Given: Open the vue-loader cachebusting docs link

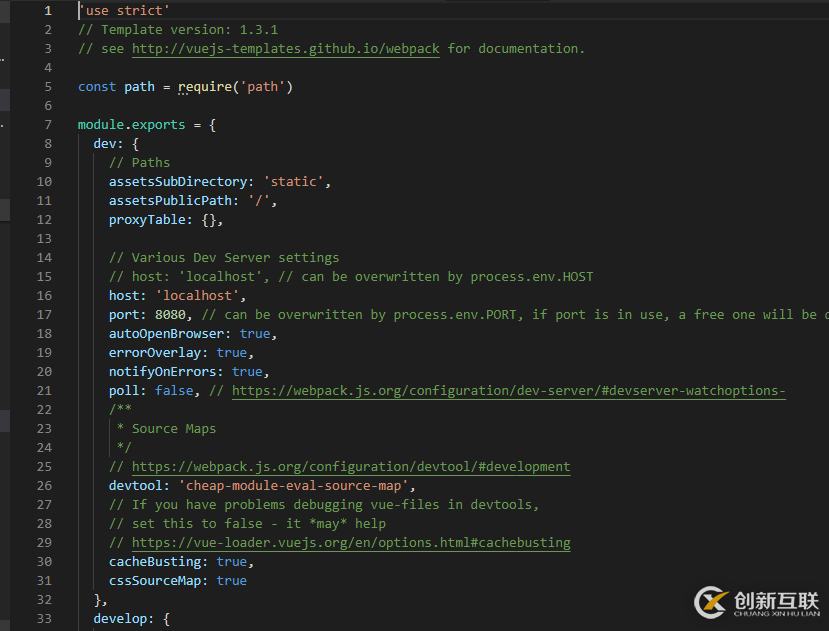Looking at the screenshot, I should [351, 543].
